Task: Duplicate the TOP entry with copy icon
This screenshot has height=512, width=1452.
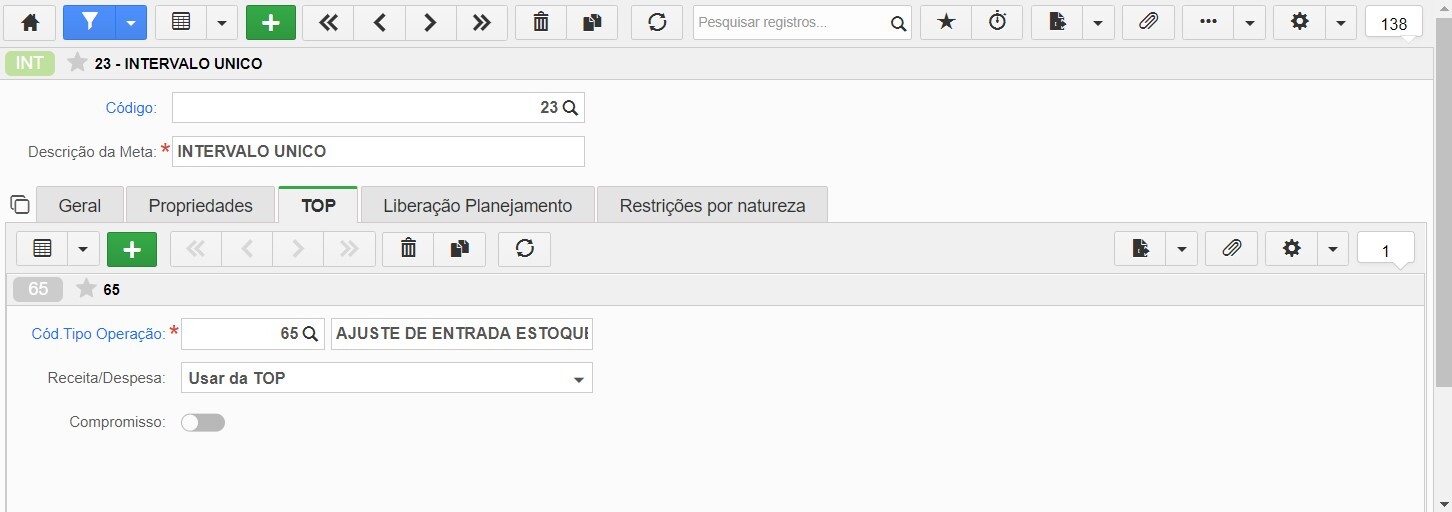Action: click(x=459, y=249)
